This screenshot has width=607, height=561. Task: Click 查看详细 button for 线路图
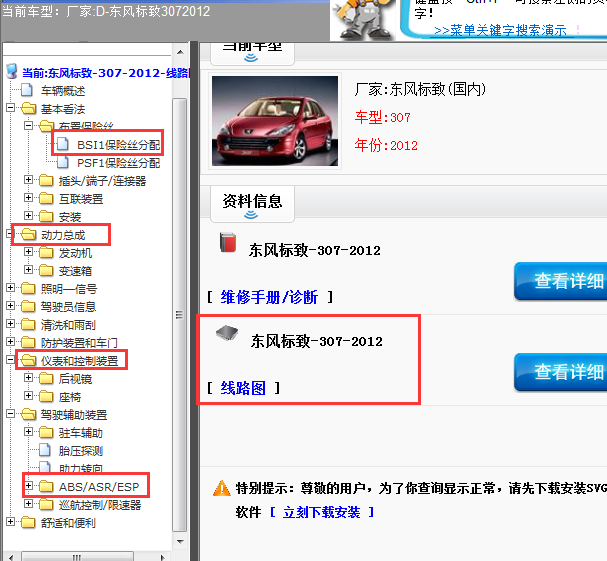click(x=561, y=372)
